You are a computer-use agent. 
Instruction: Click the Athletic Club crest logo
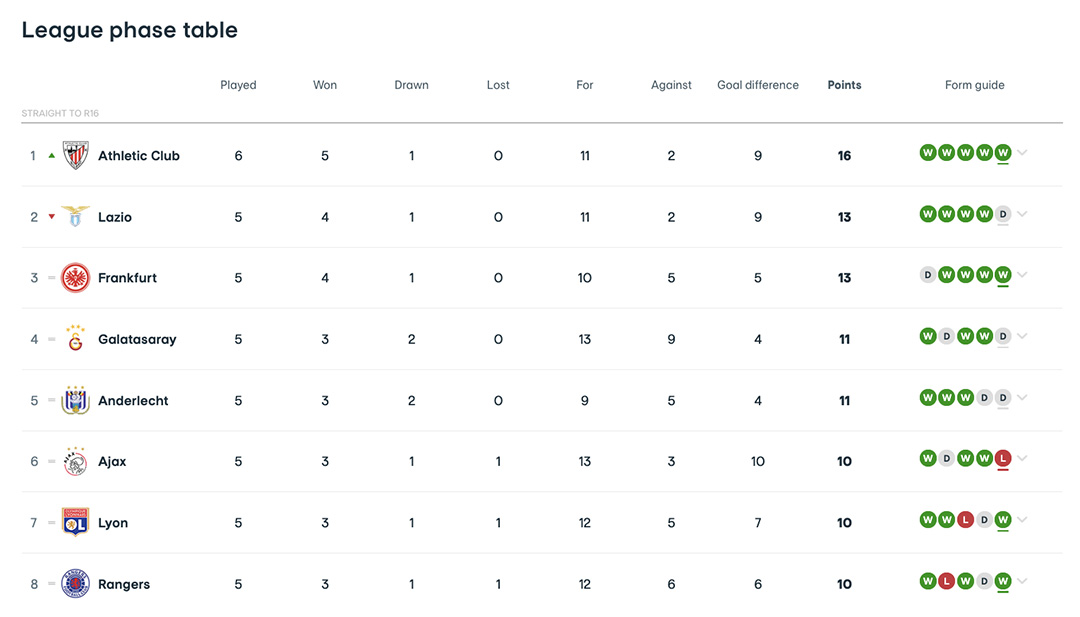point(76,155)
